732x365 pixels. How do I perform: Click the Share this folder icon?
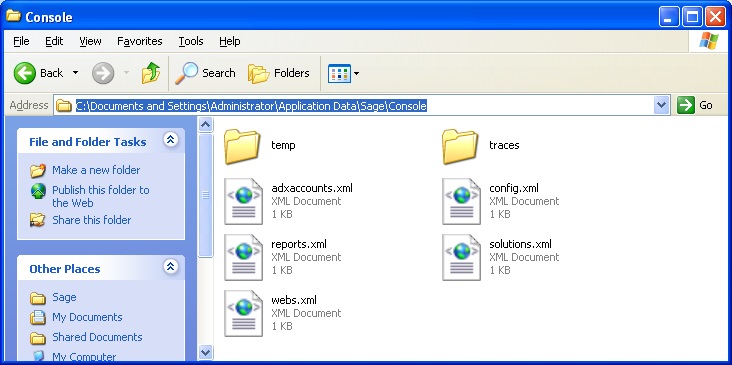click(x=38, y=220)
